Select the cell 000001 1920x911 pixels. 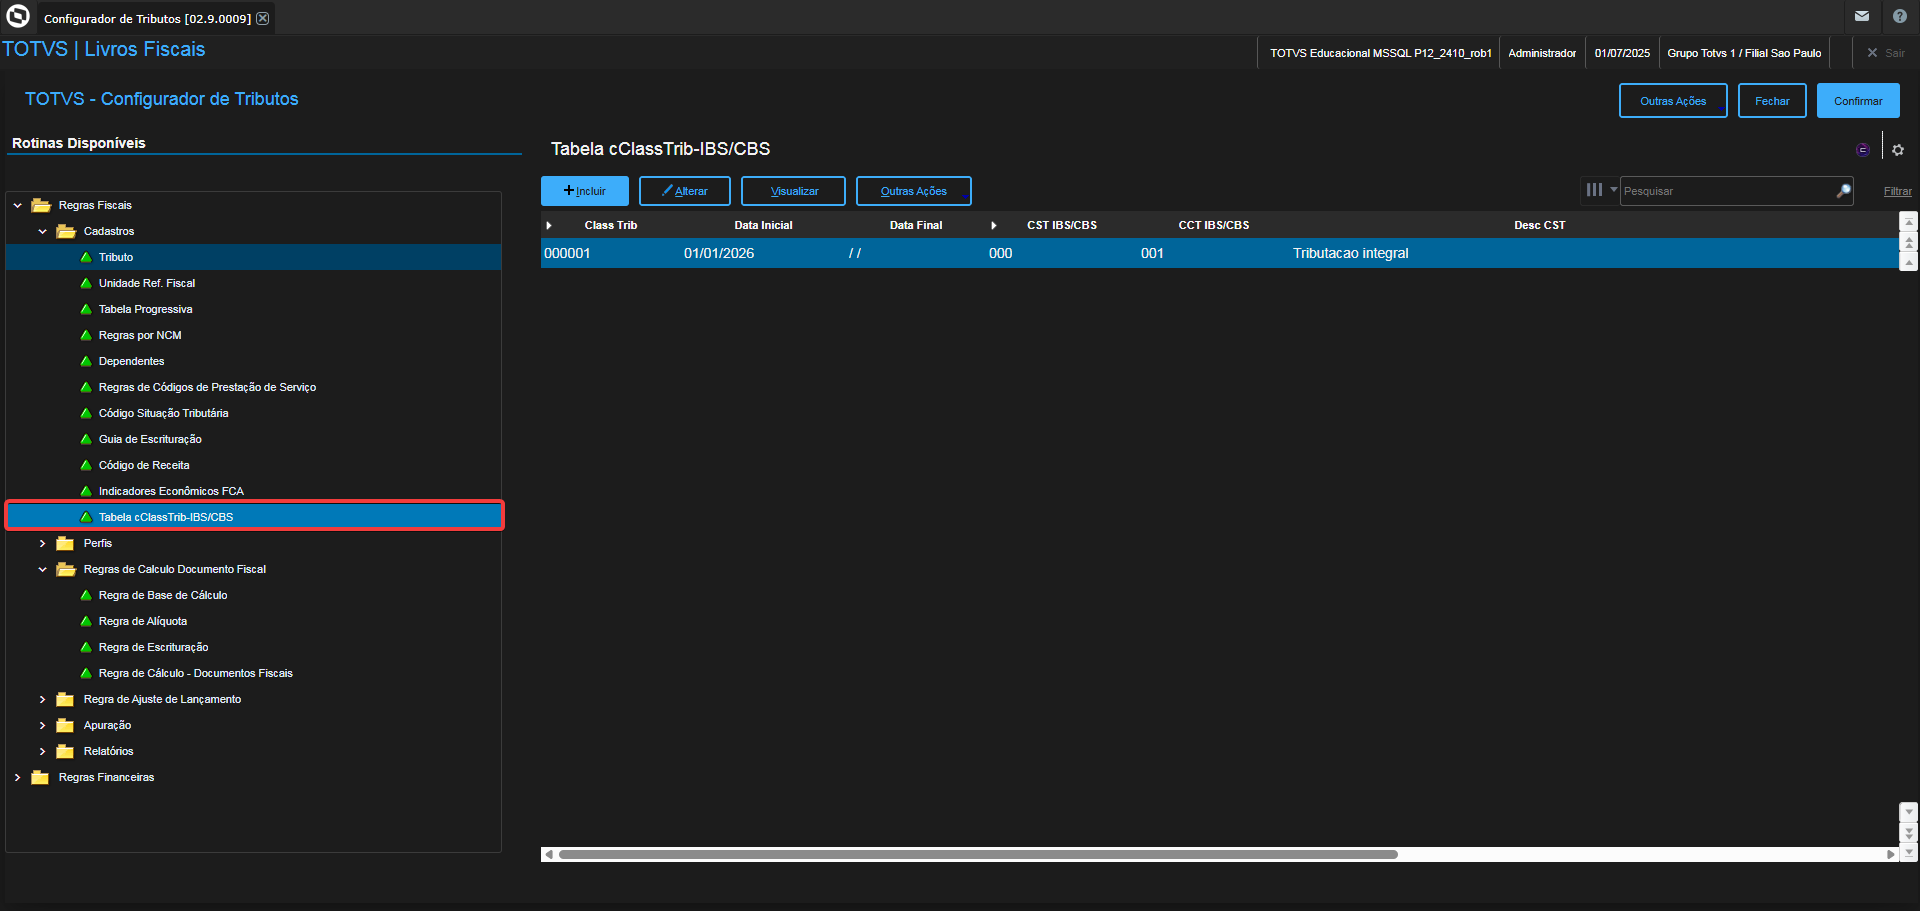[567, 253]
